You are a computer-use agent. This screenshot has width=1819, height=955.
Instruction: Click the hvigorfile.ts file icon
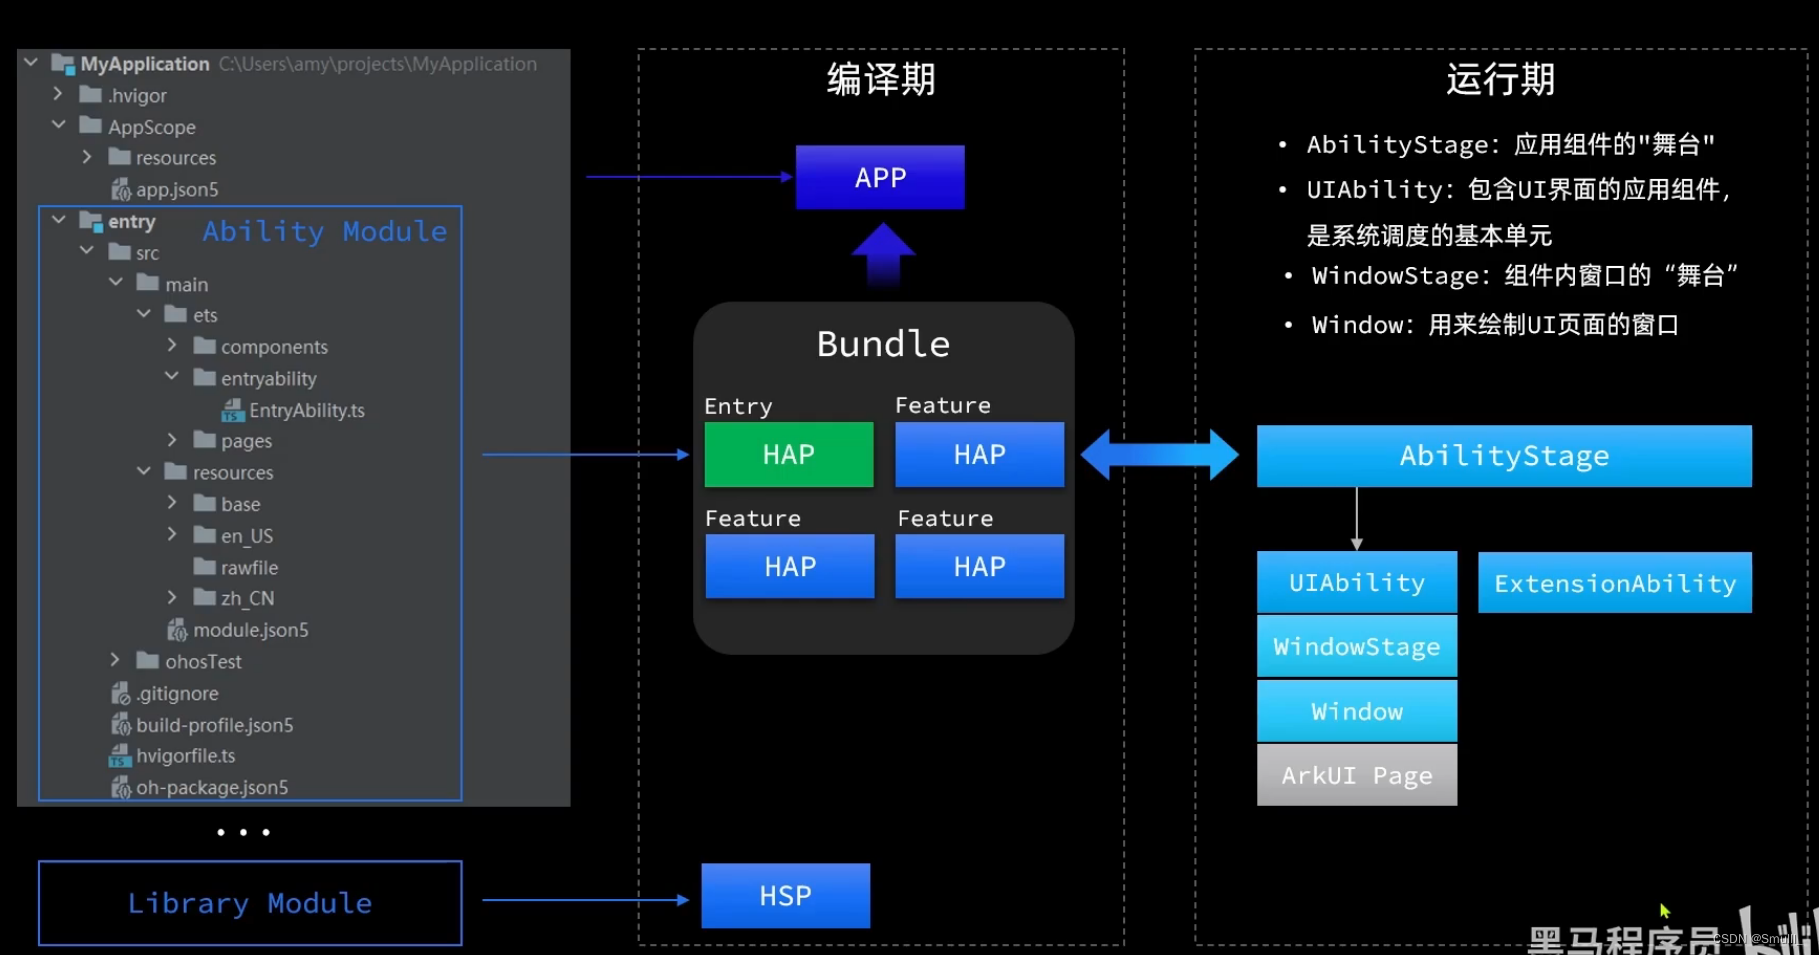tap(120, 756)
